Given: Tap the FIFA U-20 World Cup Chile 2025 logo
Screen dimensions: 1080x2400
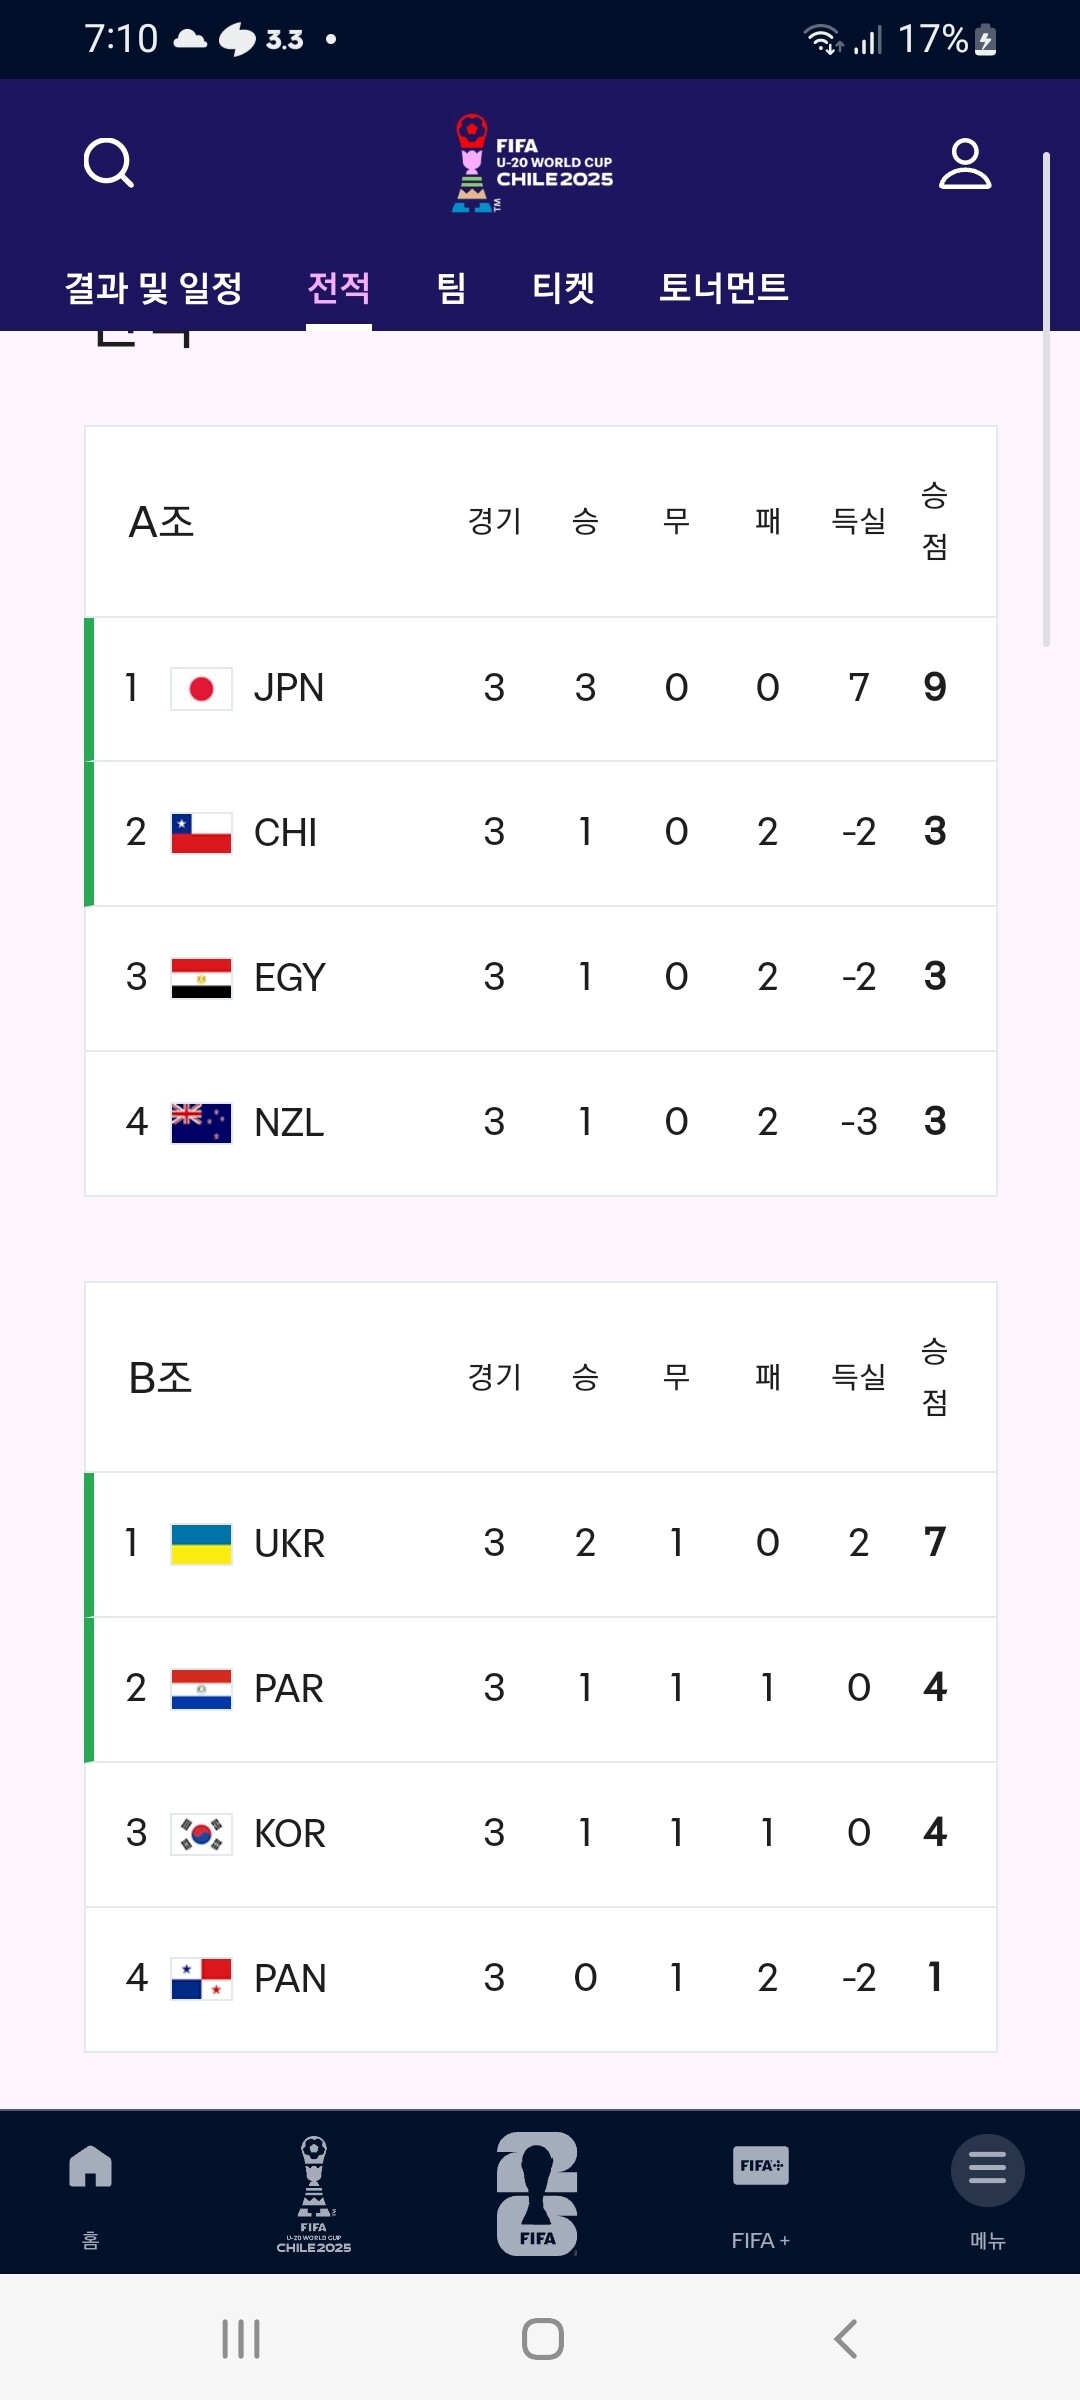Looking at the screenshot, I should pyautogui.click(x=533, y=163).
